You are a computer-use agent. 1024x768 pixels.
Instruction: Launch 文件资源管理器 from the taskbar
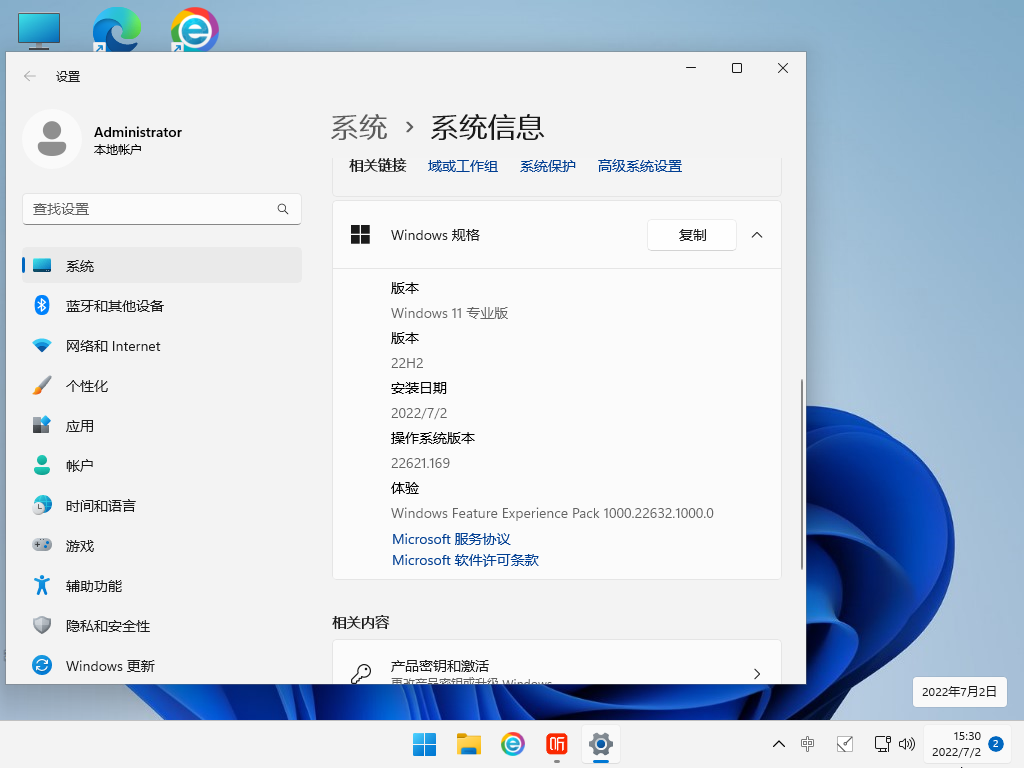[468, 744]
